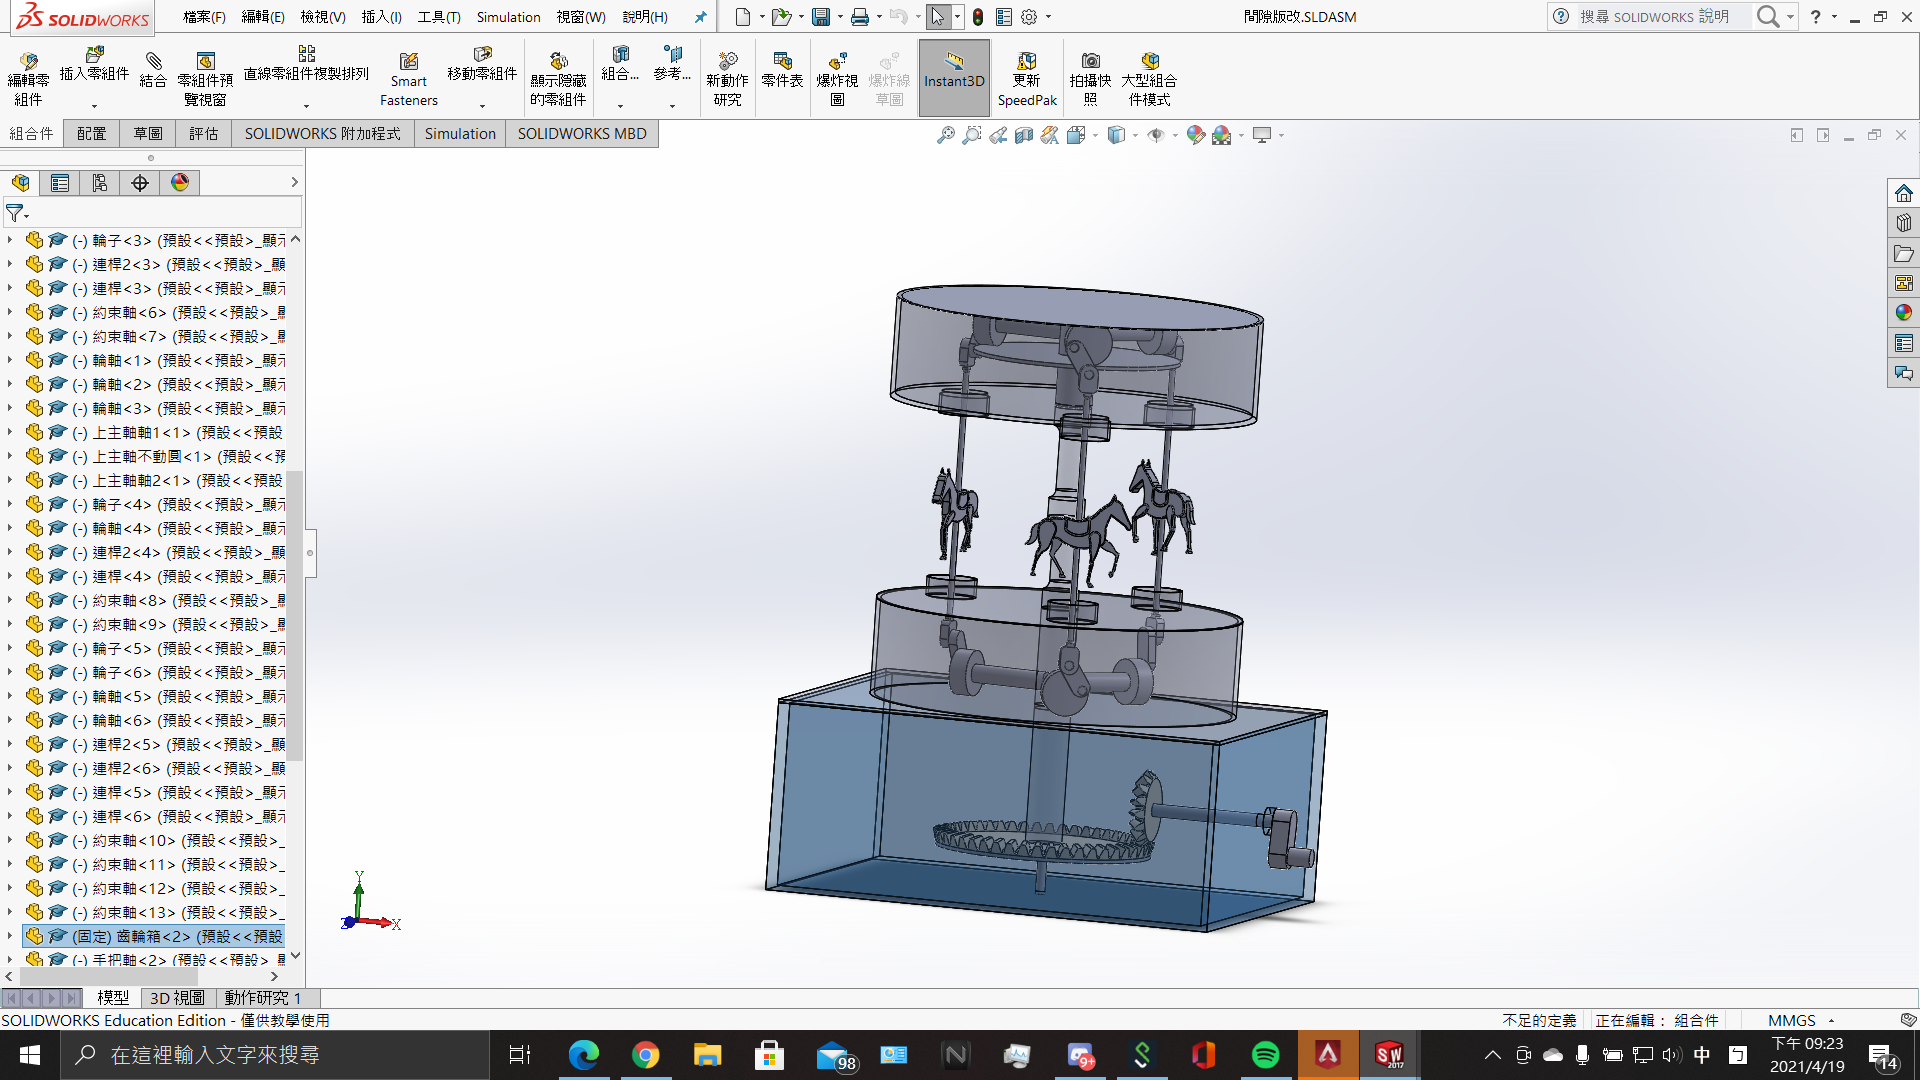Open the DisplayManager color ball tab
This screenshot has width=1920, height=1080.
pyautogui.click(x=180, y=182)
